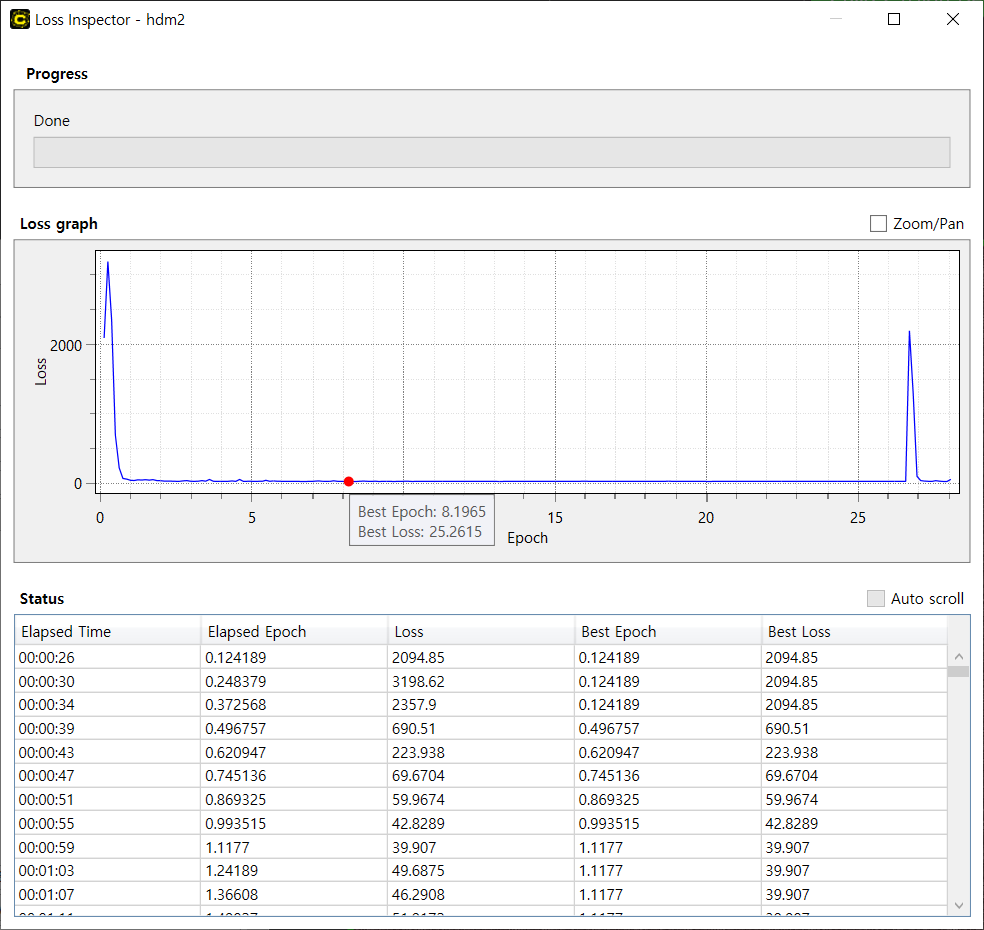984x930 pixels.
Task: Minimize the Loss Inspector window
Action: (836, 19)
